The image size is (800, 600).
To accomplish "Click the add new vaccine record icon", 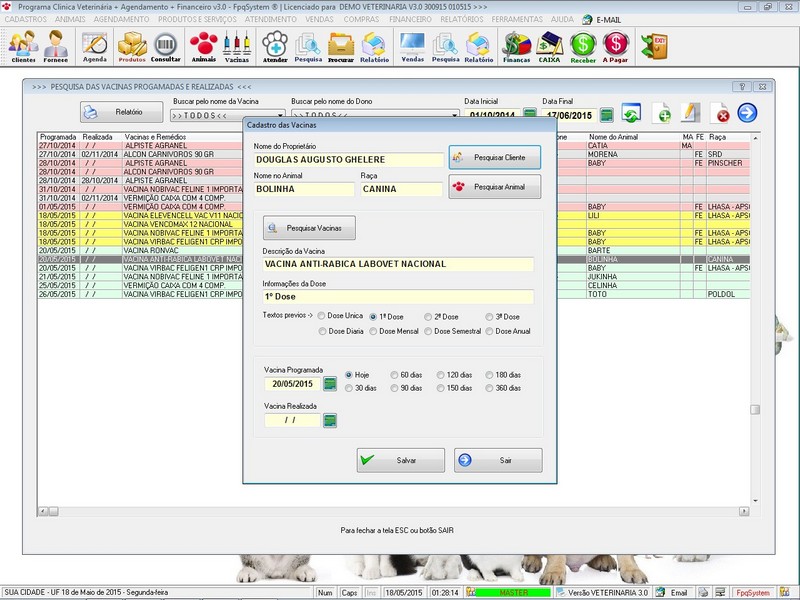I will coord(662,113).
